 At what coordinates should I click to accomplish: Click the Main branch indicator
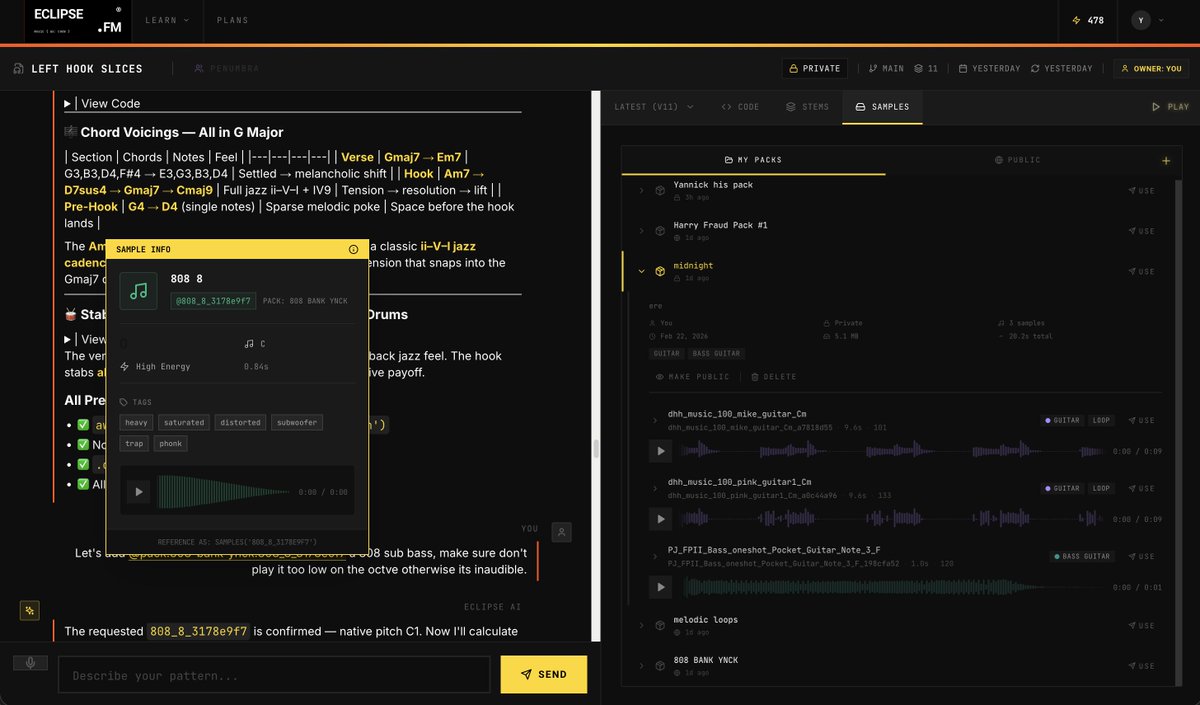pos(886,69)
